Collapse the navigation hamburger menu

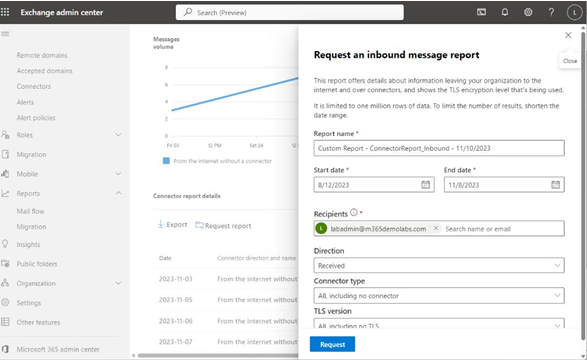[5, 34]
